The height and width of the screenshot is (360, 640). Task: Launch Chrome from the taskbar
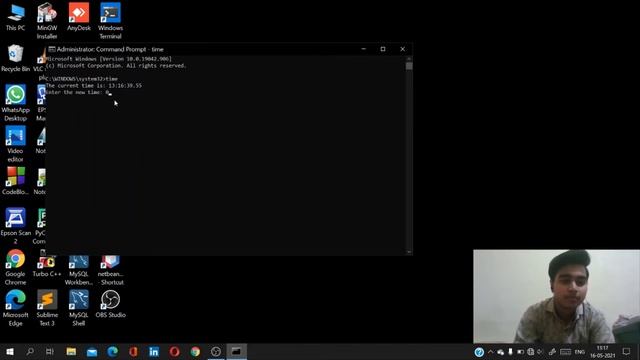click(195, 351)
